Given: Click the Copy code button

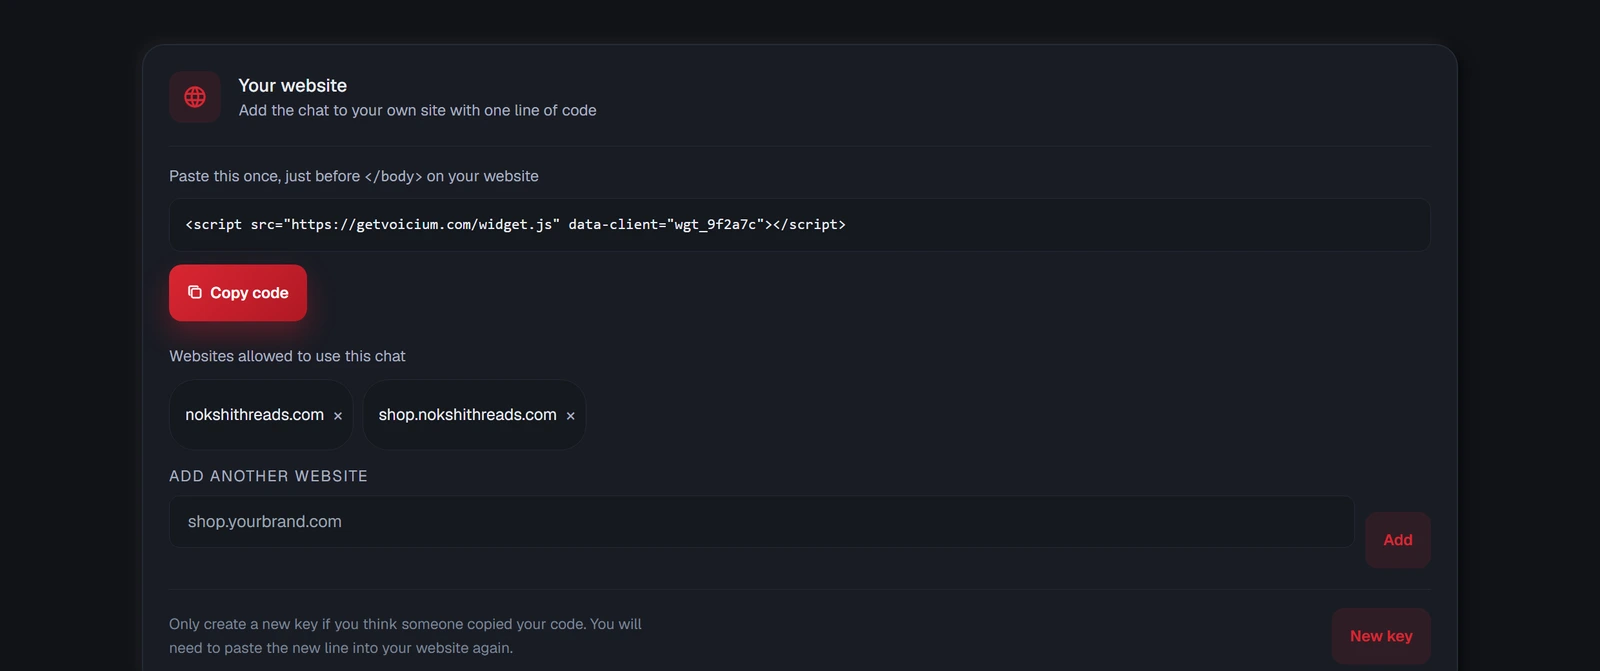Looking at the screenshot, I should pyautogui.click(x=238, y=293).
